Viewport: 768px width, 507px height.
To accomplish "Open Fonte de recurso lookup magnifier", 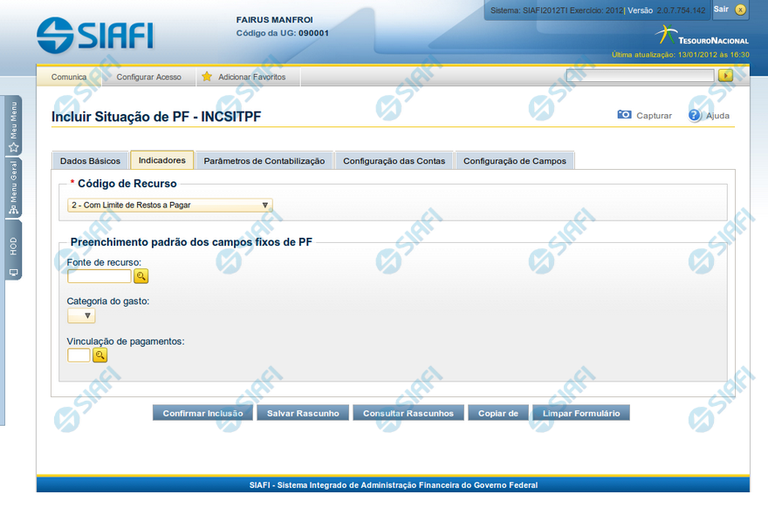I will pos(141,276).
